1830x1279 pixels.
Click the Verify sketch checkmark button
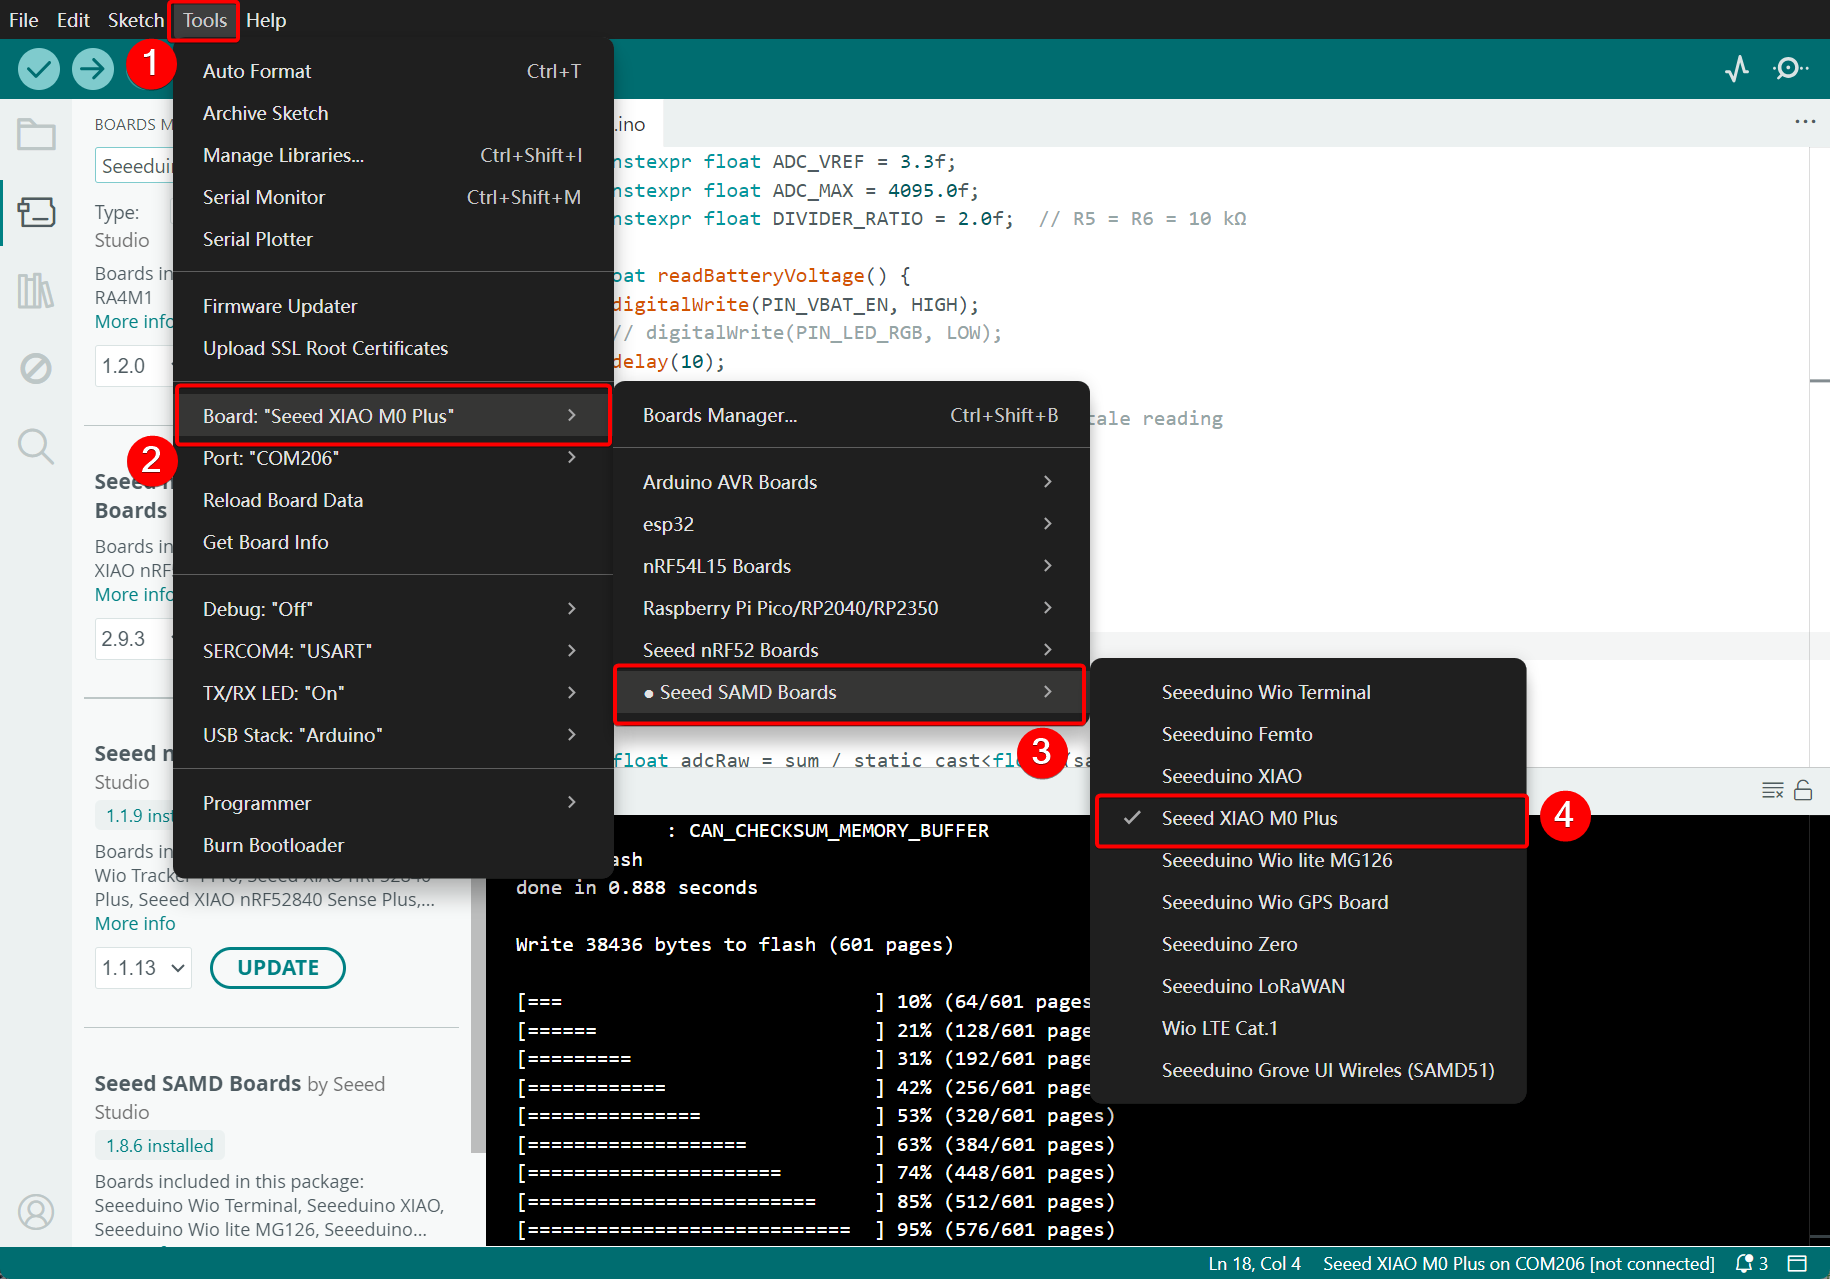tap(39, 69)
